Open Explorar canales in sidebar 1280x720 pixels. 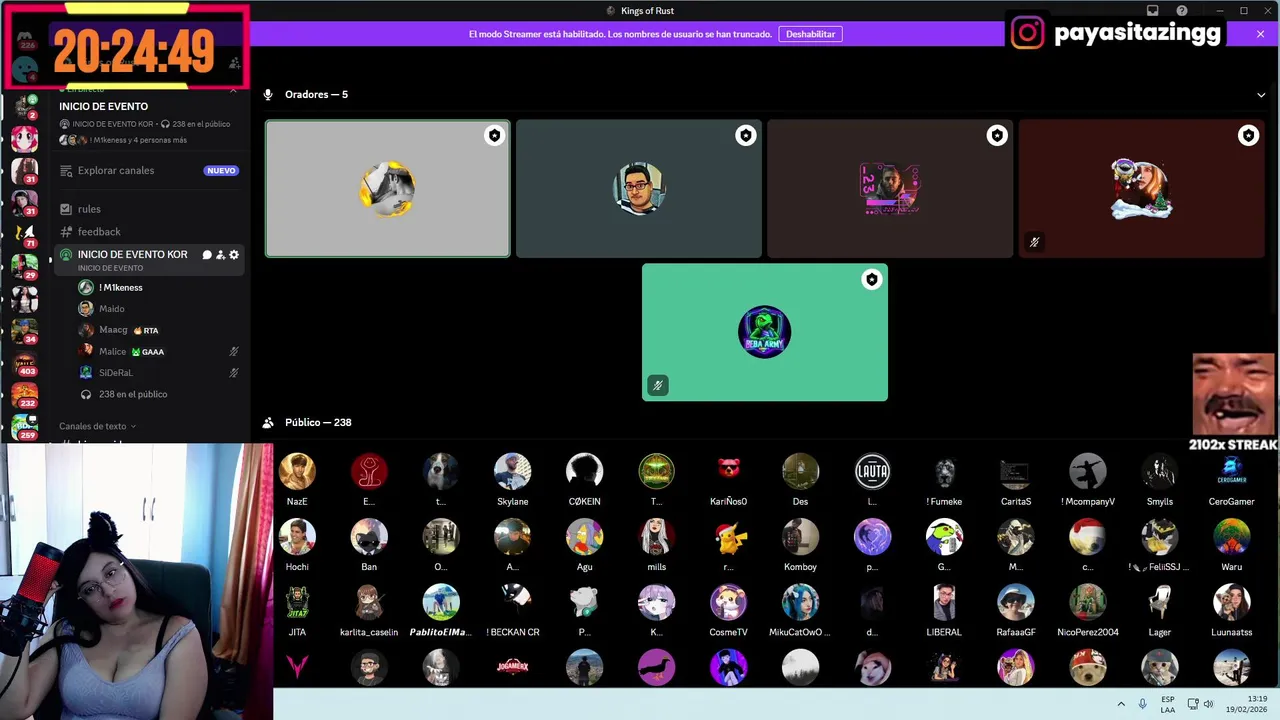[x=116, y=171]
